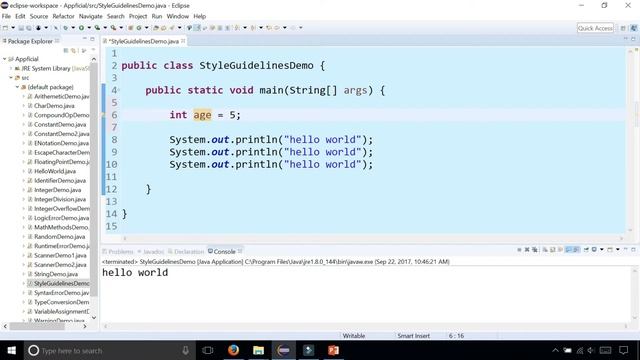The width and height of the screenshot is (640, 360).
Task: Open the Navigate menu
Action: [91, 16]
